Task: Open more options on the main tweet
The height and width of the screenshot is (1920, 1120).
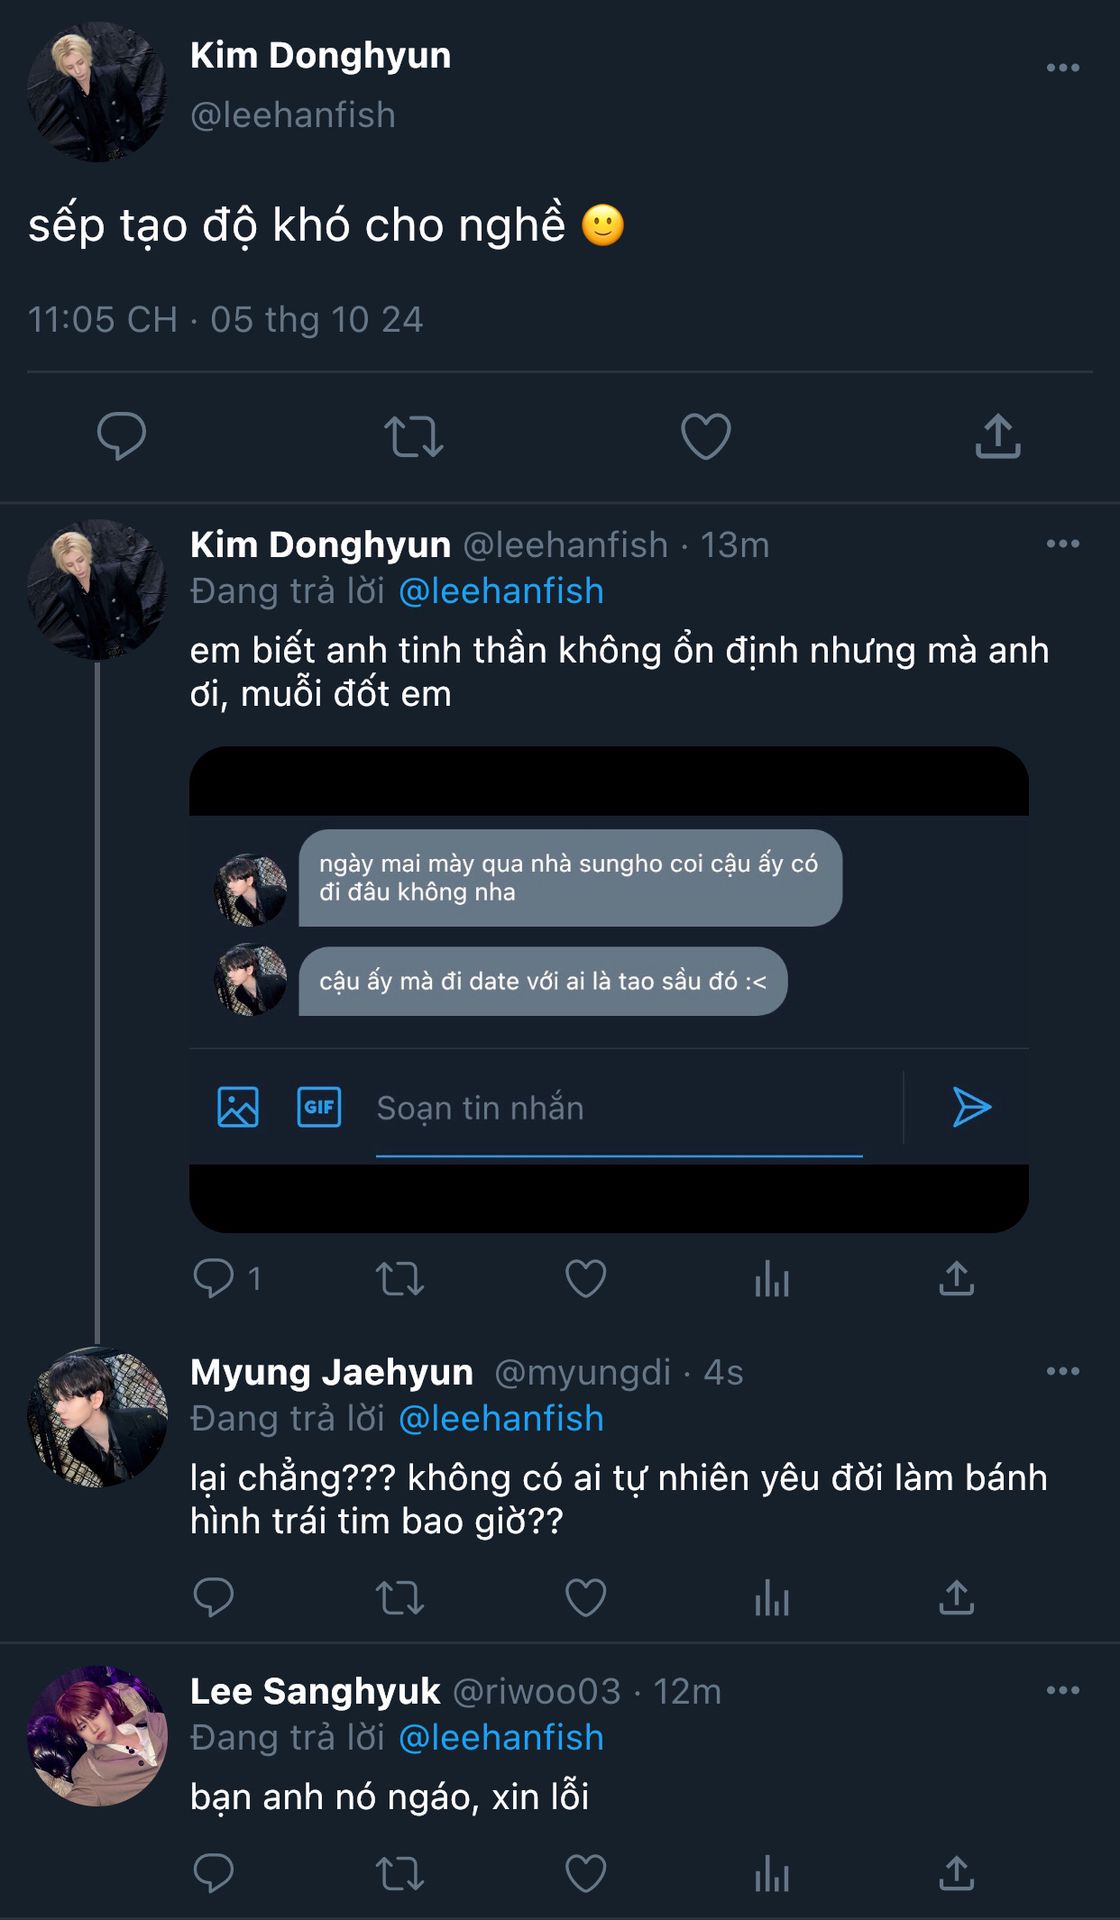Action: [1062, 68]
